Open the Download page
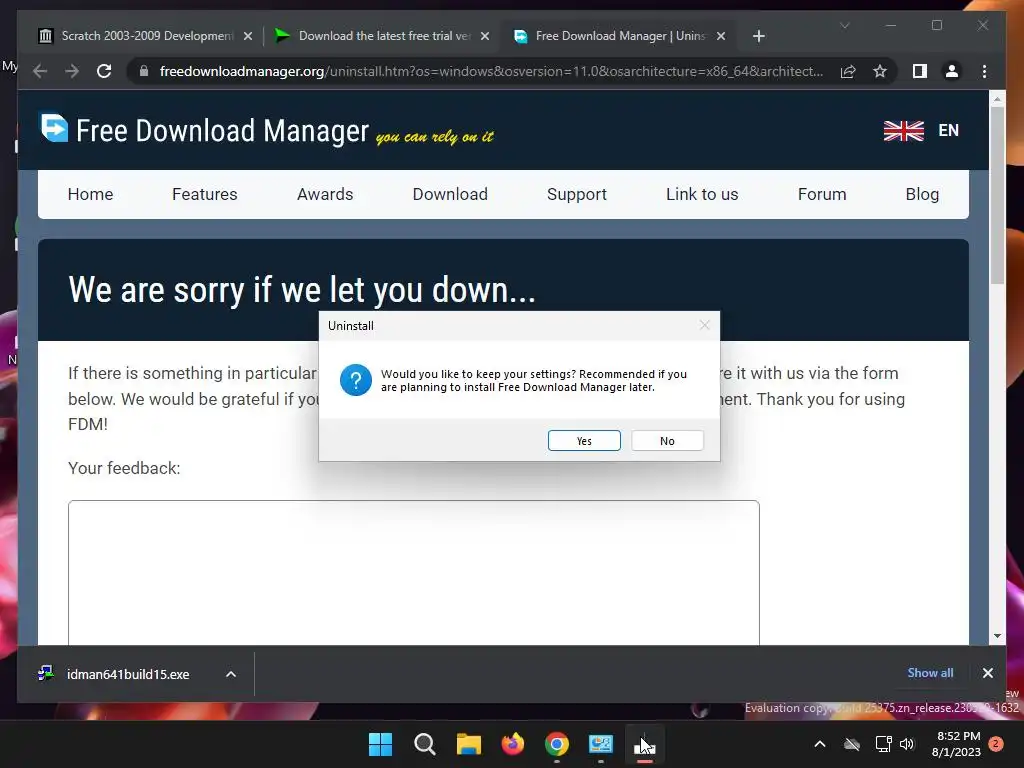Image resolution: width=1024 pixels, height=768 pixels. [450, 194]
